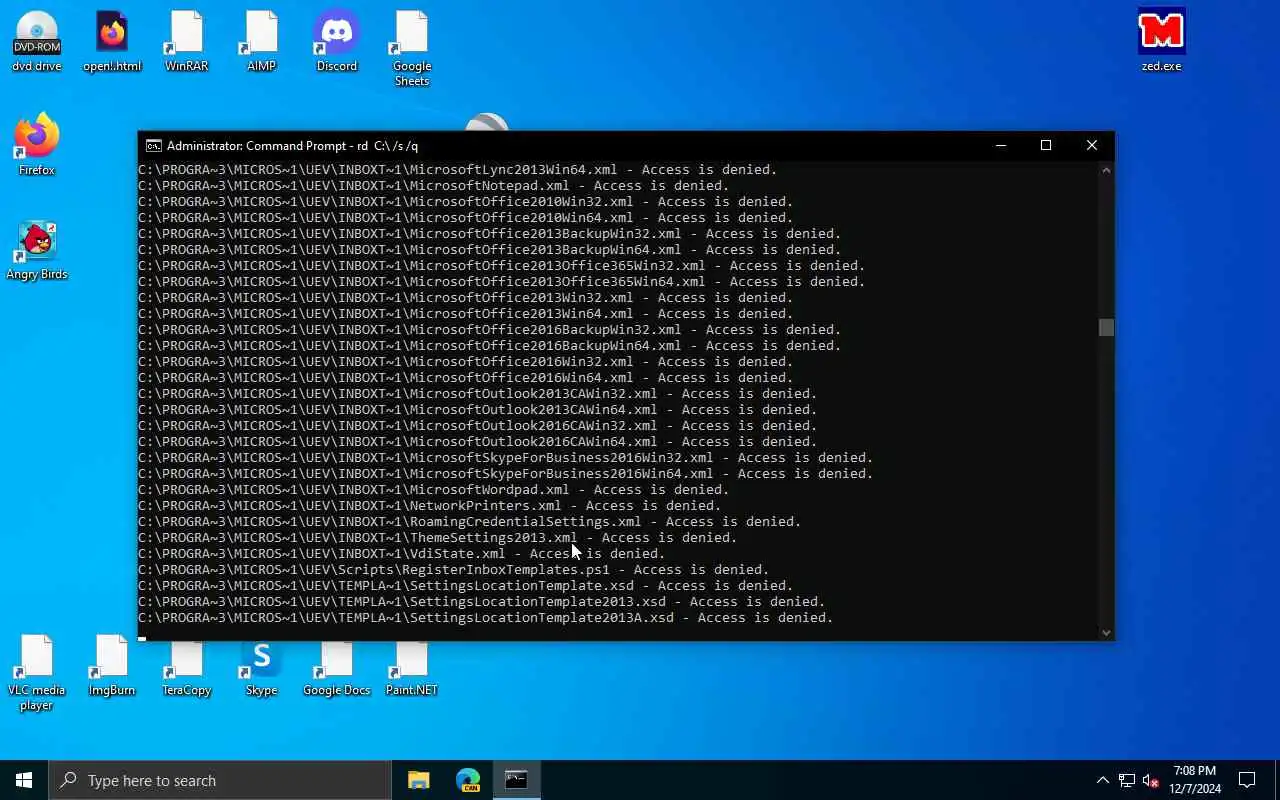The height and width of the screenshot is (800, 1280).
Task: Launch the AIMP desktop shortcut
Action: tap(262, 41)
